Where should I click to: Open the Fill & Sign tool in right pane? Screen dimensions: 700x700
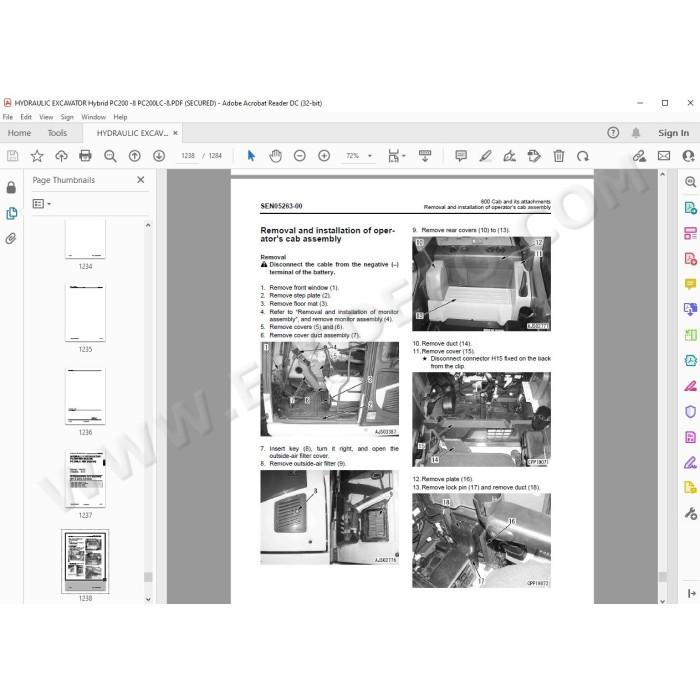pyautogui.click(x=690, y=462)
